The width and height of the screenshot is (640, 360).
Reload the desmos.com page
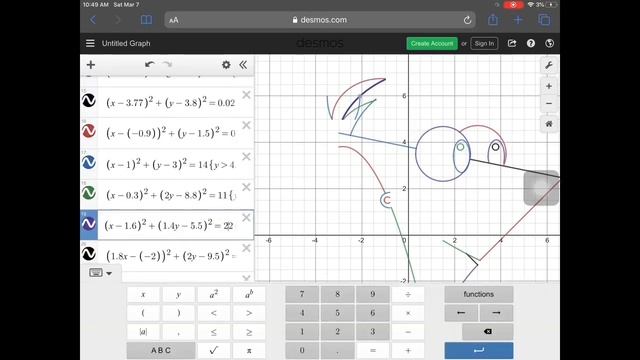(x=467, y=20)
